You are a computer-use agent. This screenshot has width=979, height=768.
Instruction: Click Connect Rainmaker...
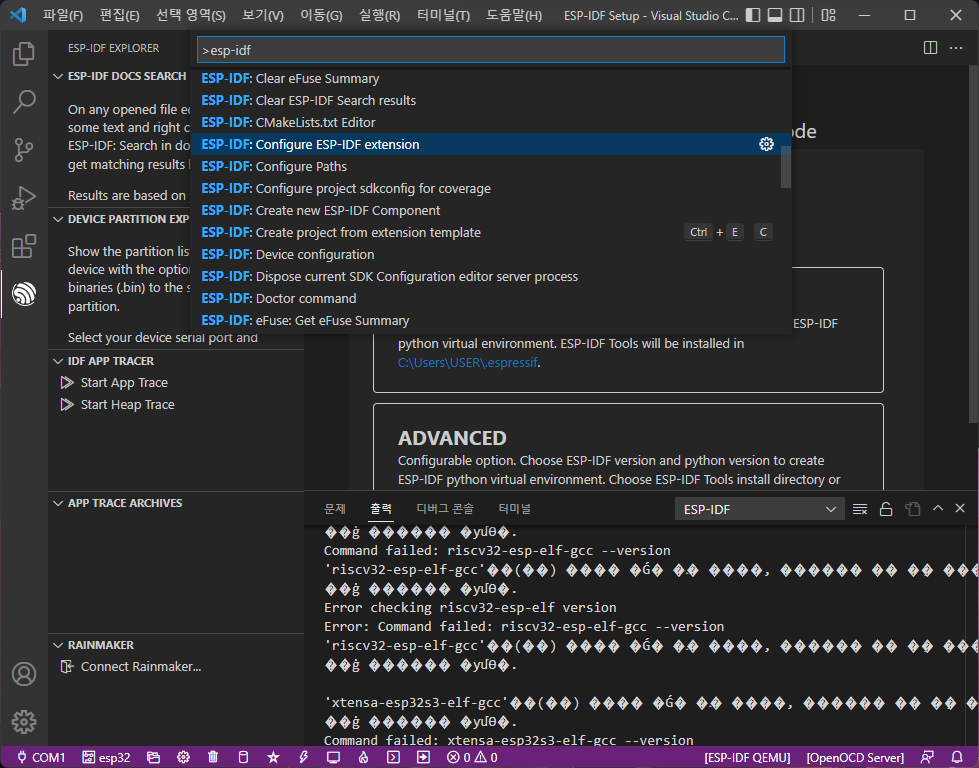[140, 667]
